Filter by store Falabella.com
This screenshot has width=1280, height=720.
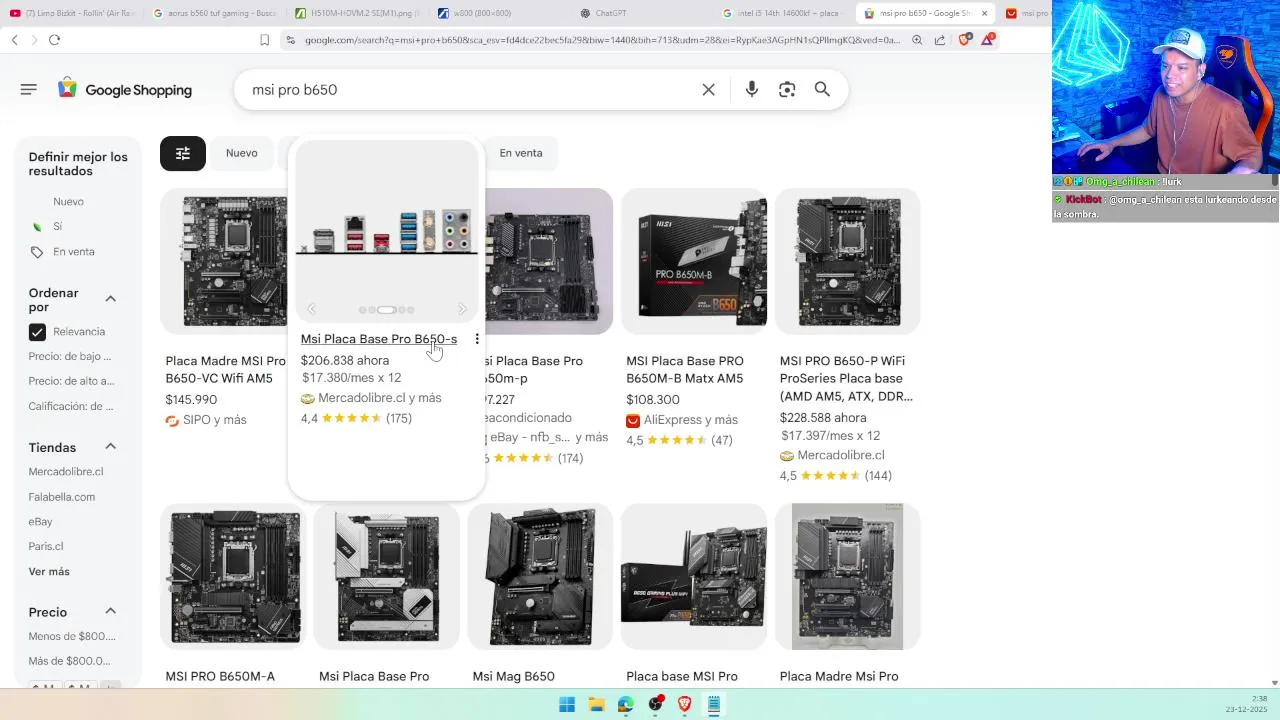point(62,497)
